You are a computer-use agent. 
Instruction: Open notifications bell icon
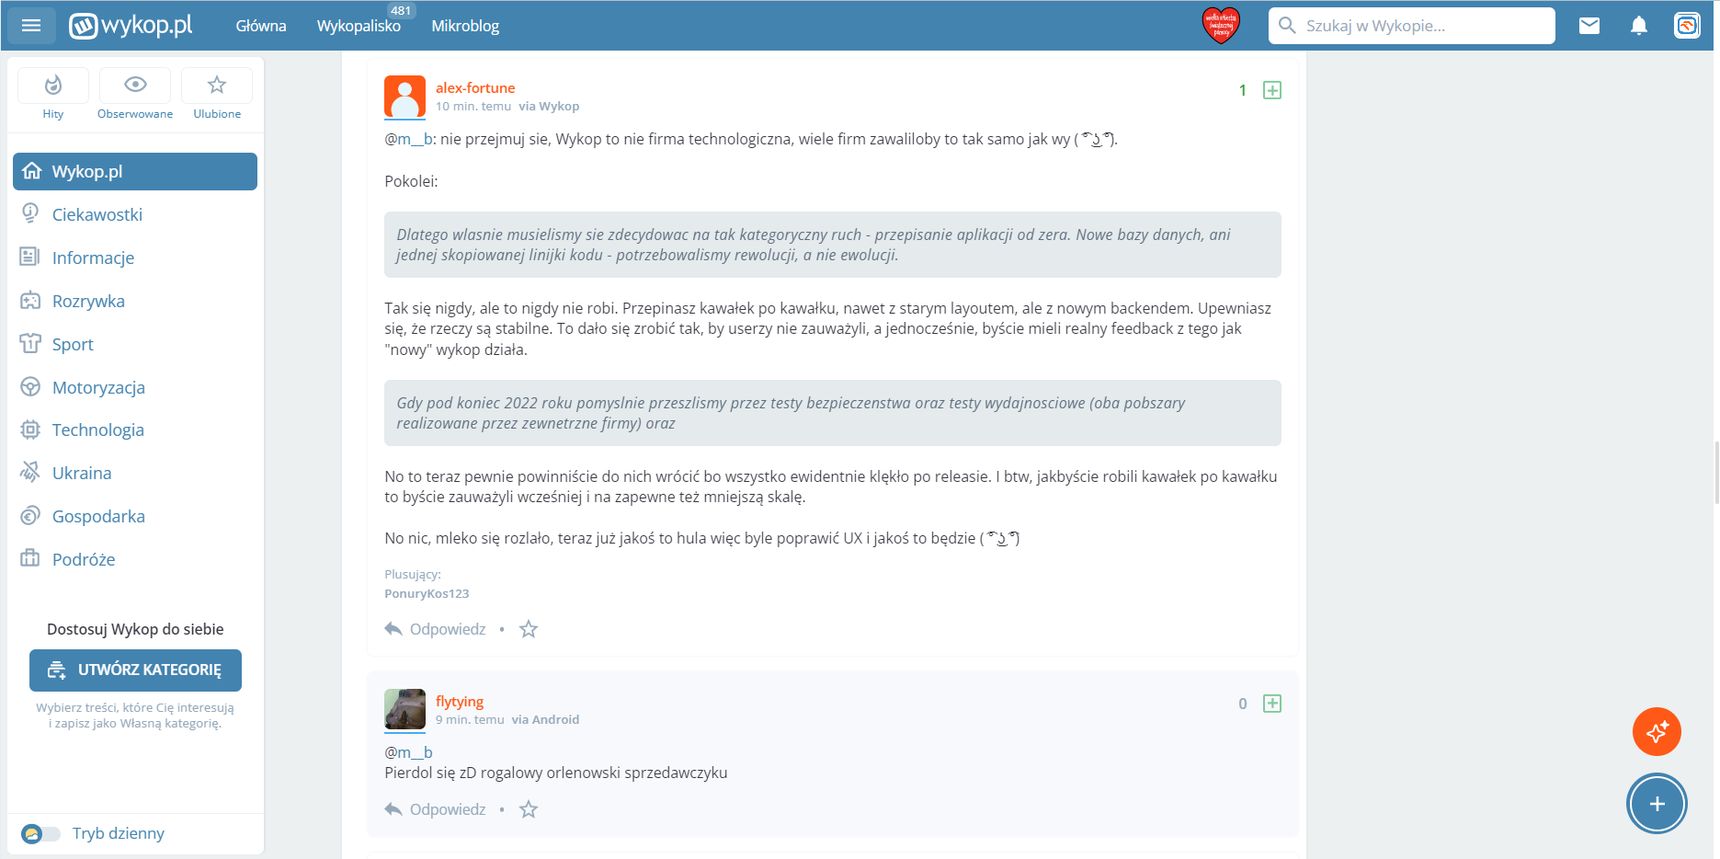[x=1638, y=26]
